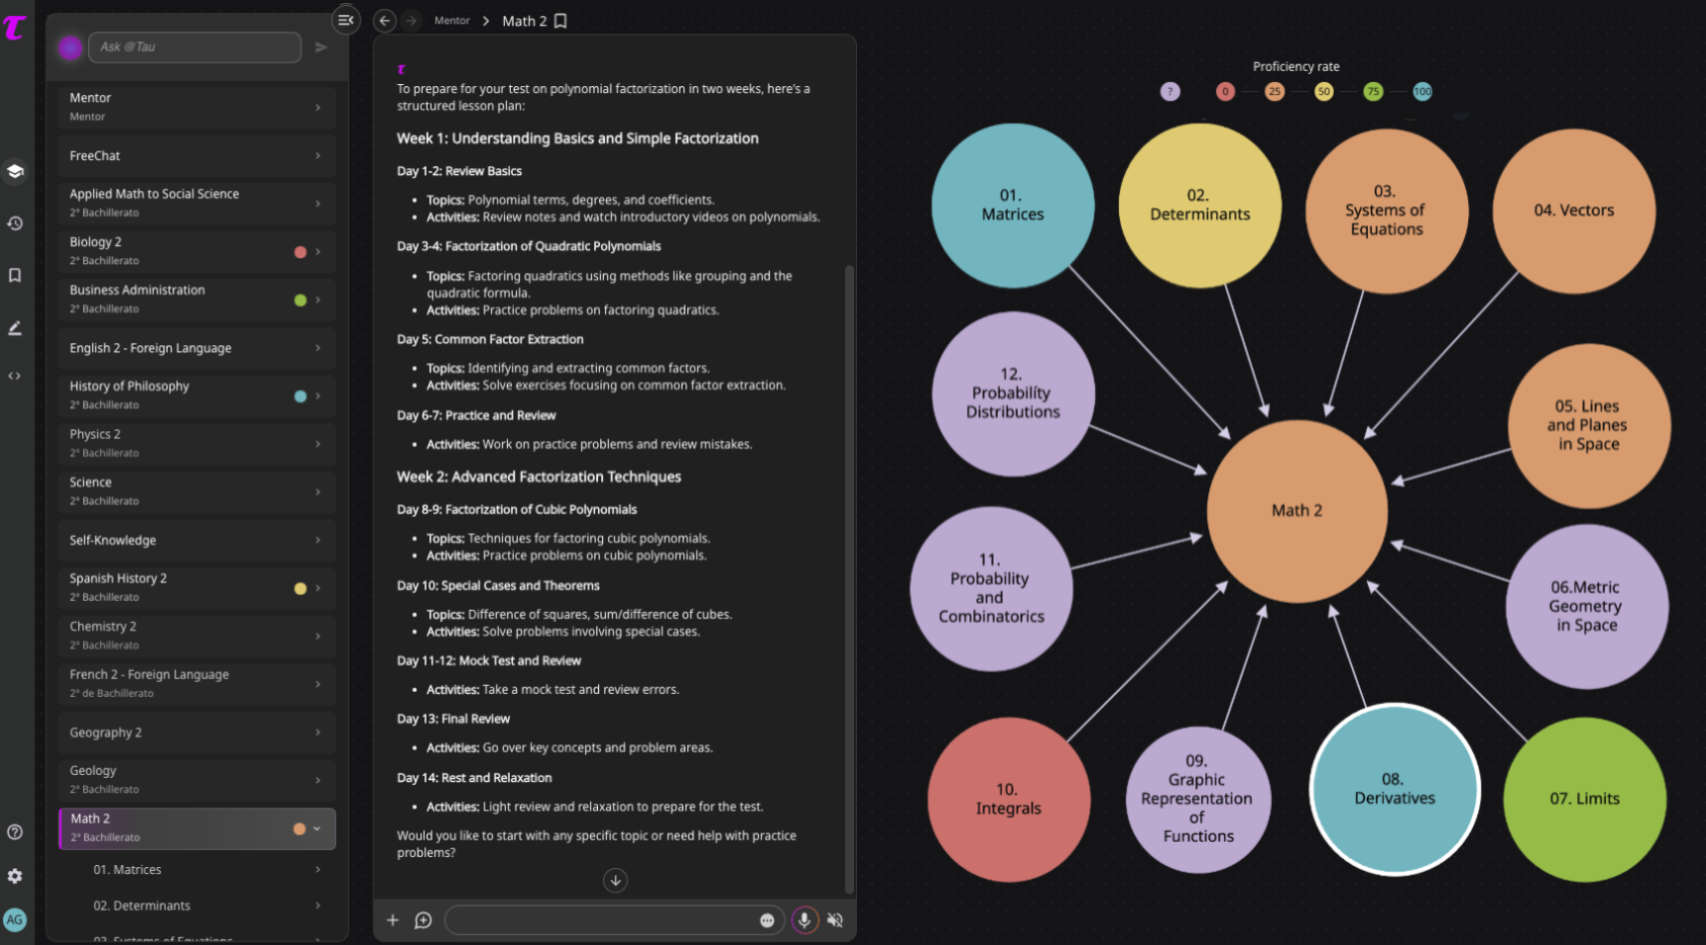Select the 50 proficiency legend dot
Viewport: 1706px width, 945px height.
[x=1324, y=92]
